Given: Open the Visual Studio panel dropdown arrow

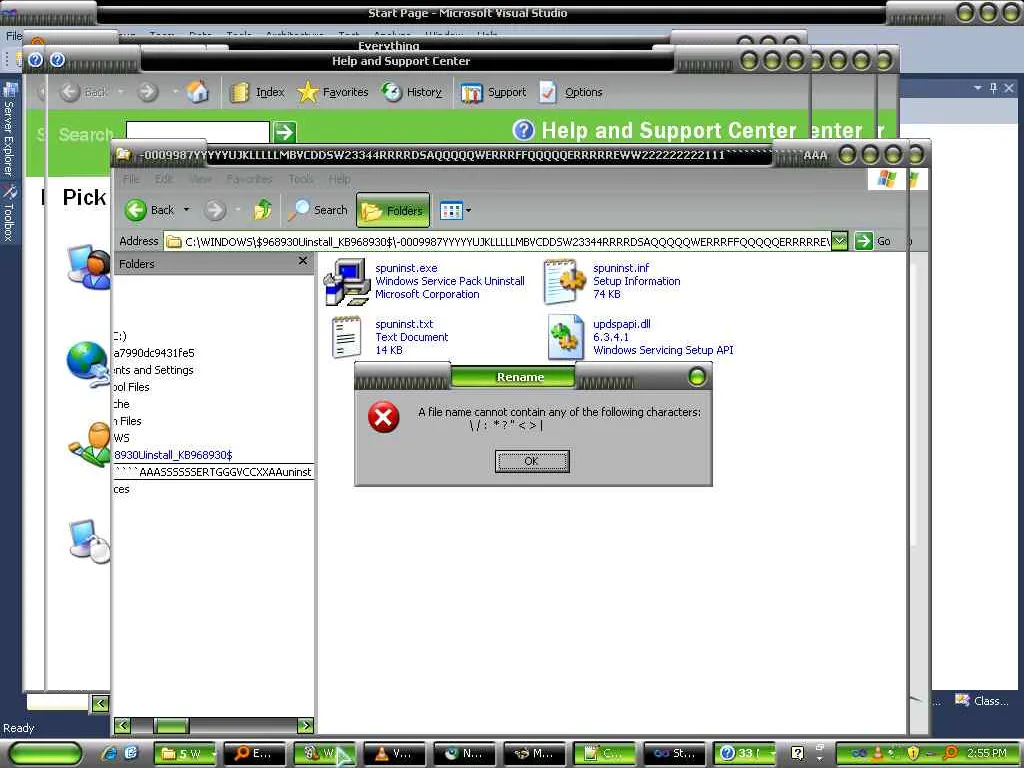Looking at the screenshot, I should tap(978, 88).
